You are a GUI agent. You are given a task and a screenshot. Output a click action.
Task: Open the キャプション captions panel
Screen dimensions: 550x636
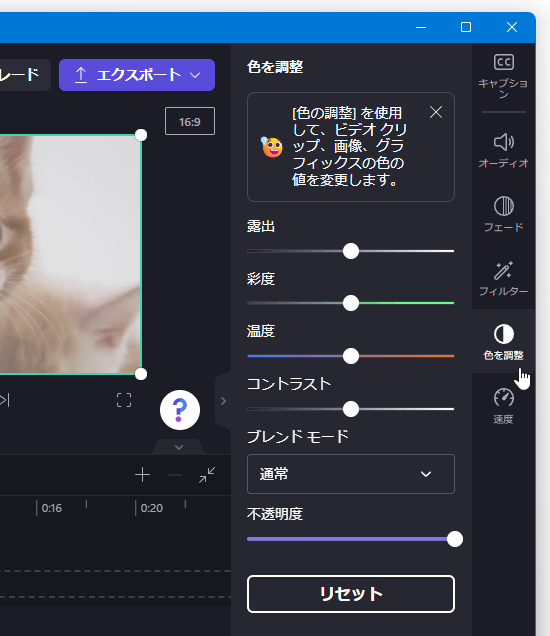tap(503, 76)
